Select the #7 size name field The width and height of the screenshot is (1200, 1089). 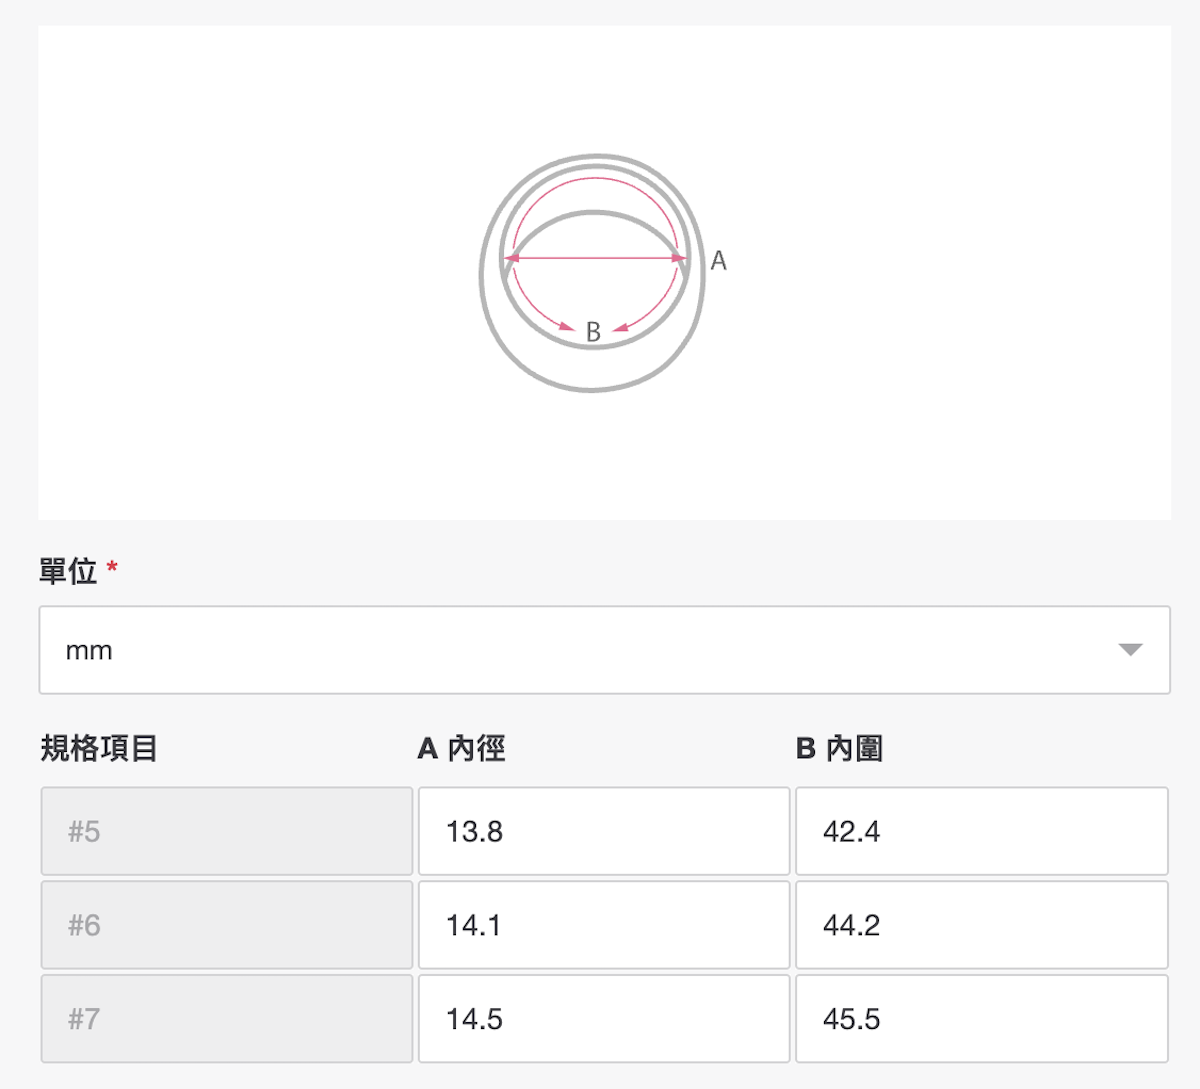tap(227, 1019)
